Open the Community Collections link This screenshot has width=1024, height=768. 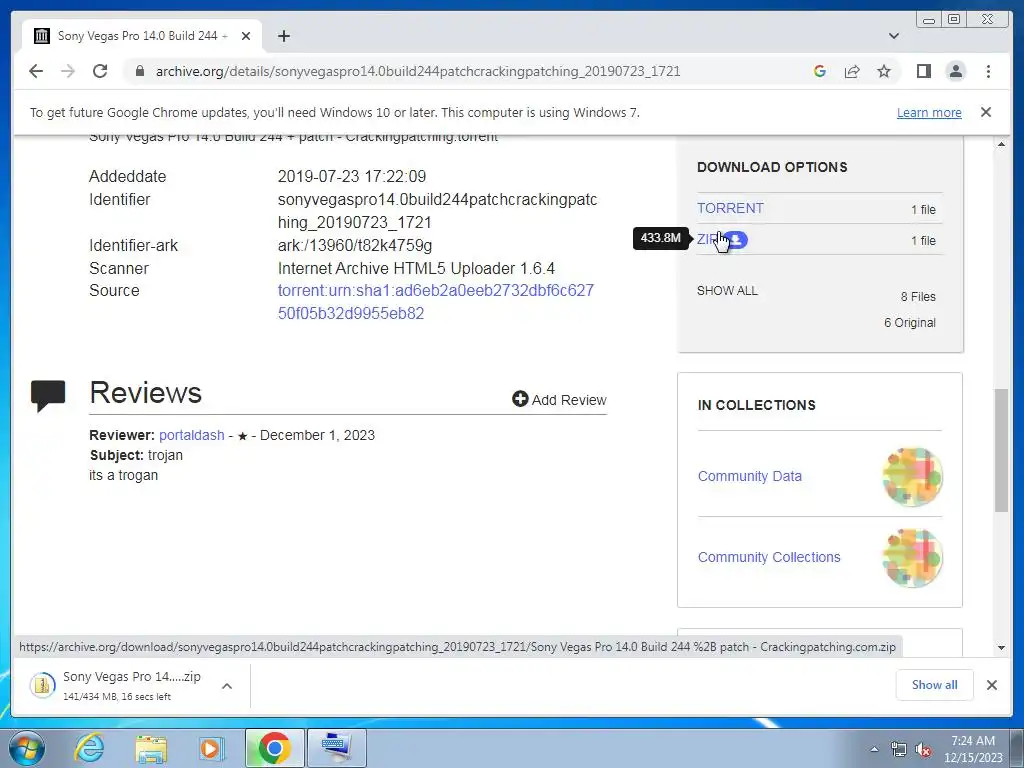769,557
